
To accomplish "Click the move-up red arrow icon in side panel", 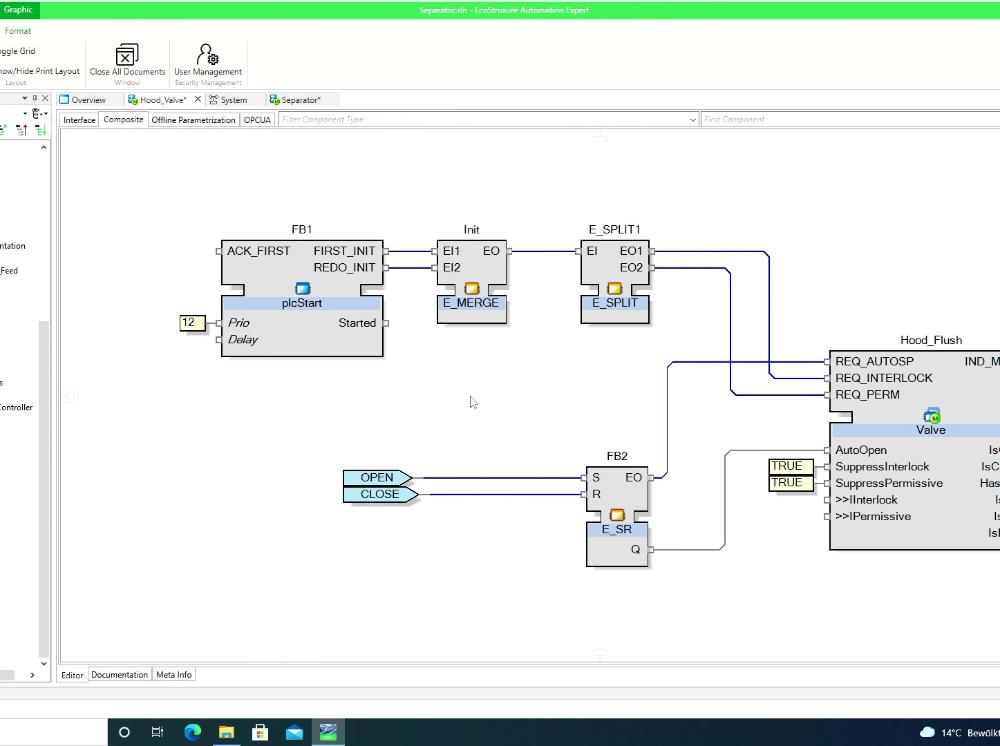I will coord(22,130).
